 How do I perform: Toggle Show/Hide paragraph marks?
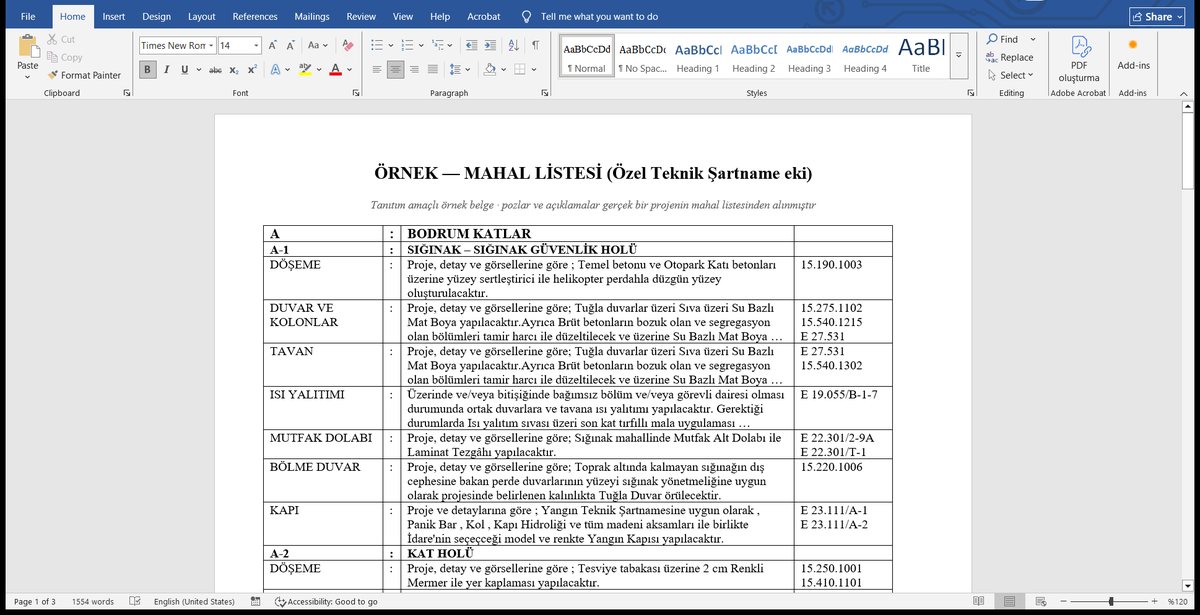(x=535, y=45)
